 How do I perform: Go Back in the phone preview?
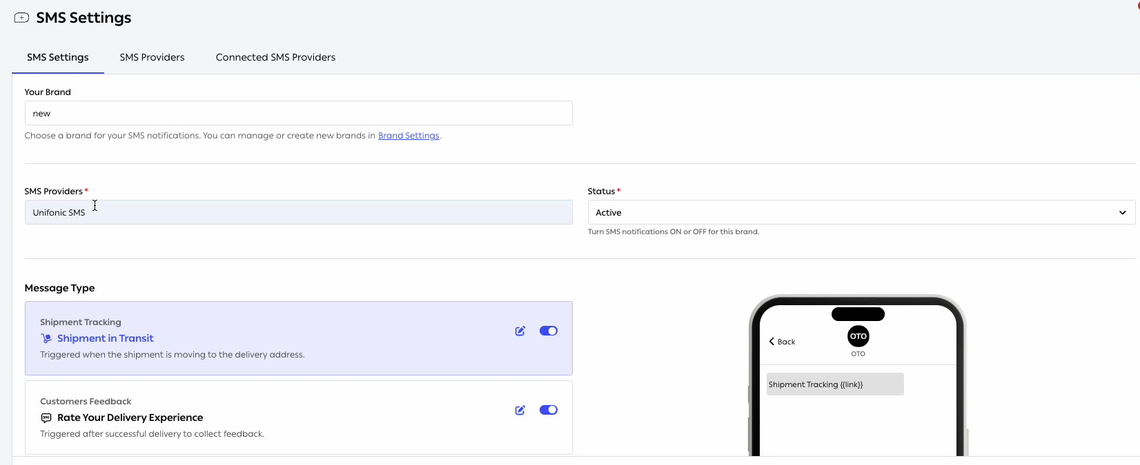(782, 341)
